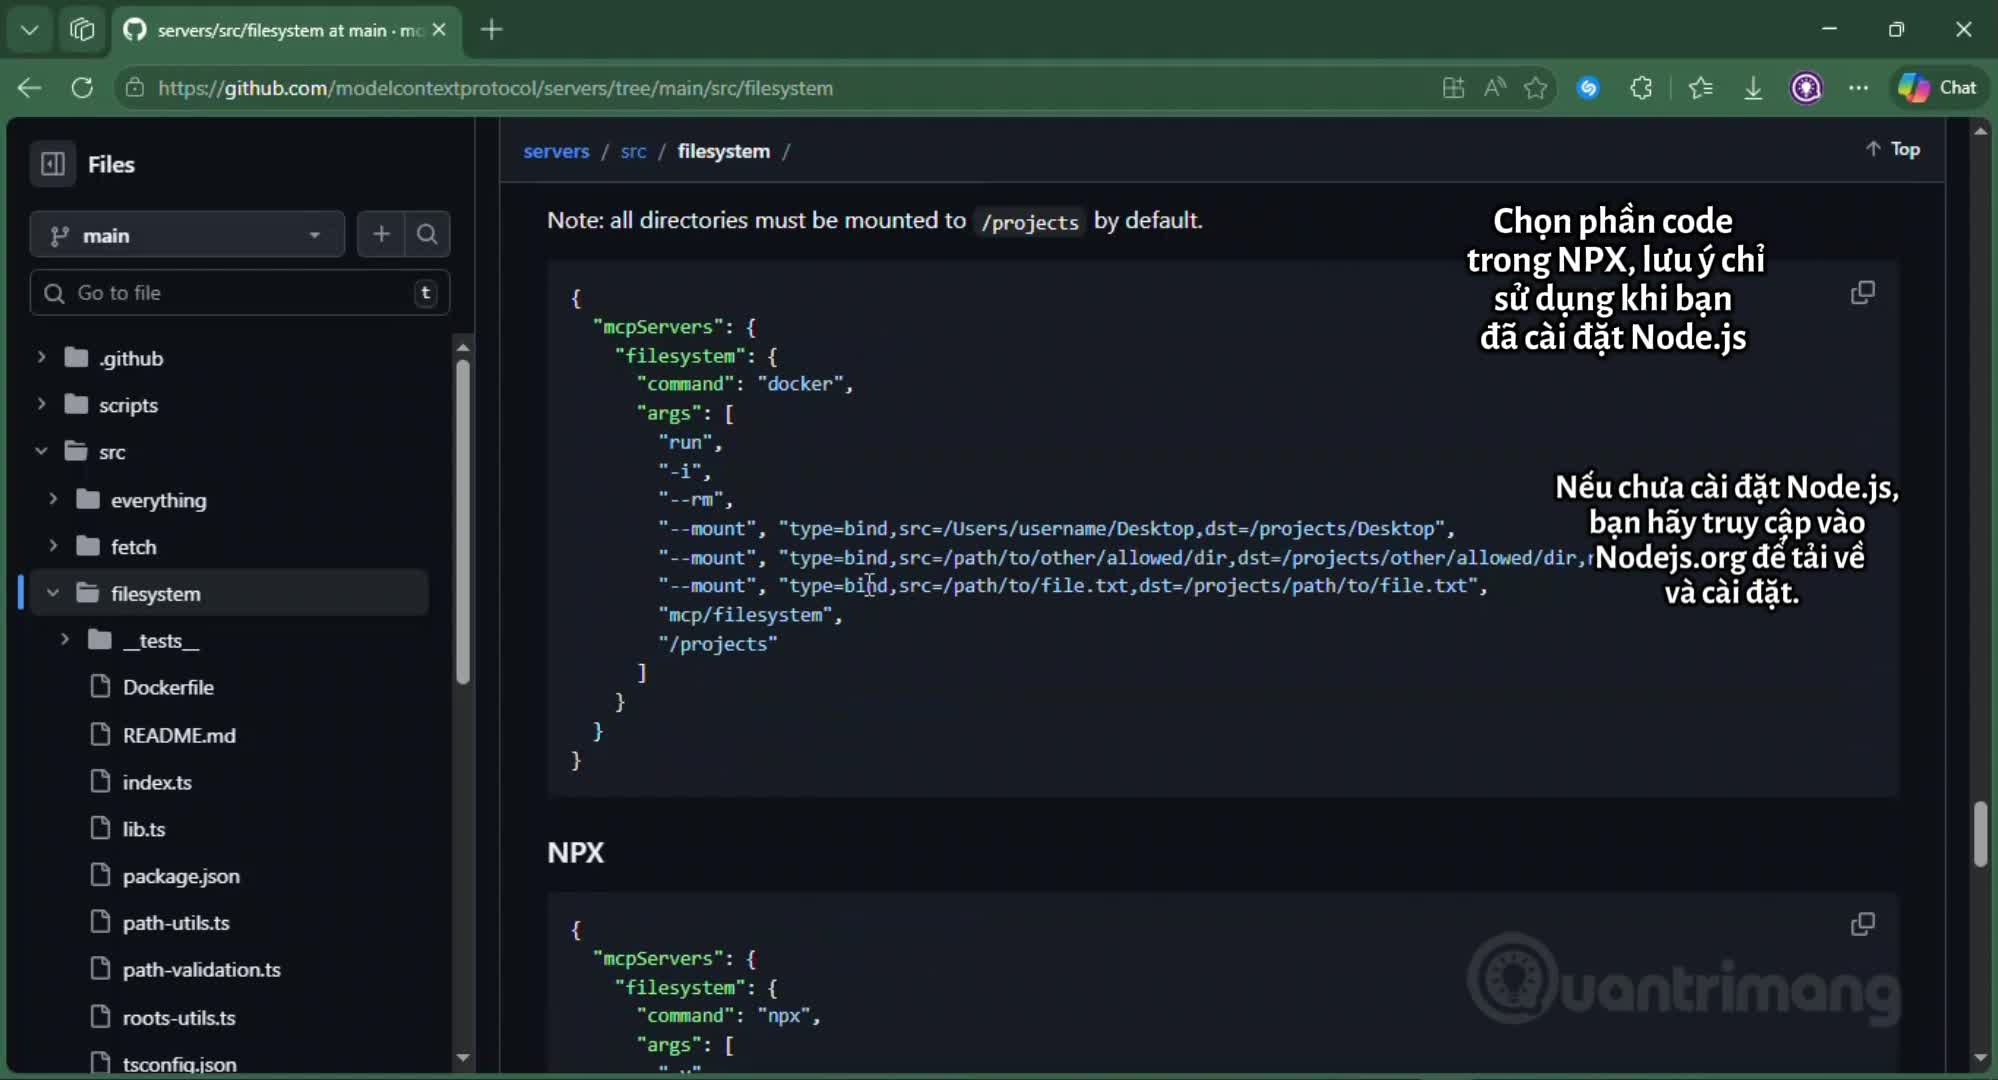Select the src folder in tree

tap(112, 452)
